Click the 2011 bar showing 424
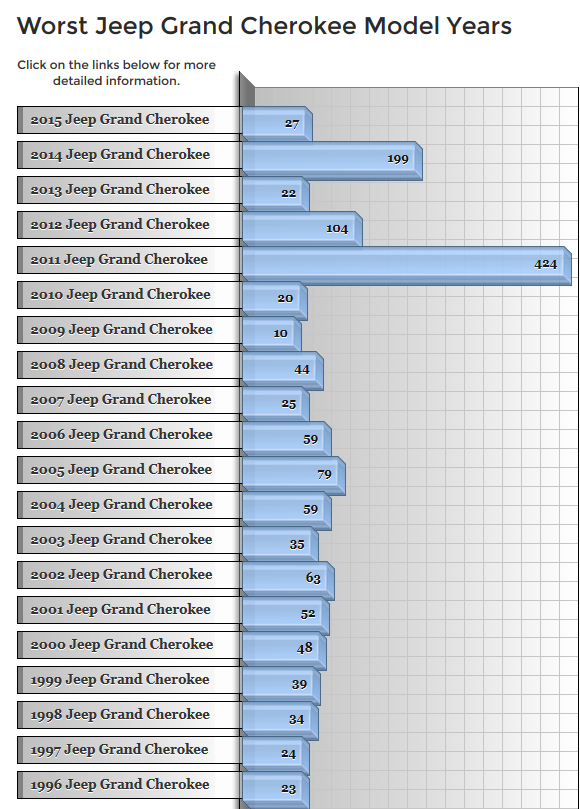The height and width of the screenshot is (809, 580). 407,266
